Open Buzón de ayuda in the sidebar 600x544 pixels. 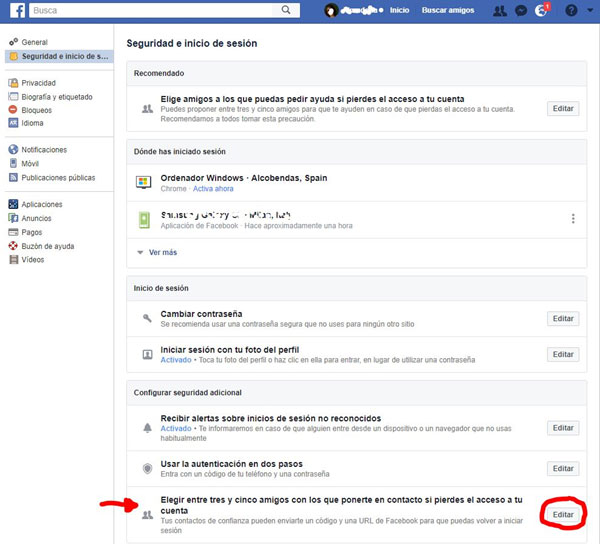click(x=48, y=246)
